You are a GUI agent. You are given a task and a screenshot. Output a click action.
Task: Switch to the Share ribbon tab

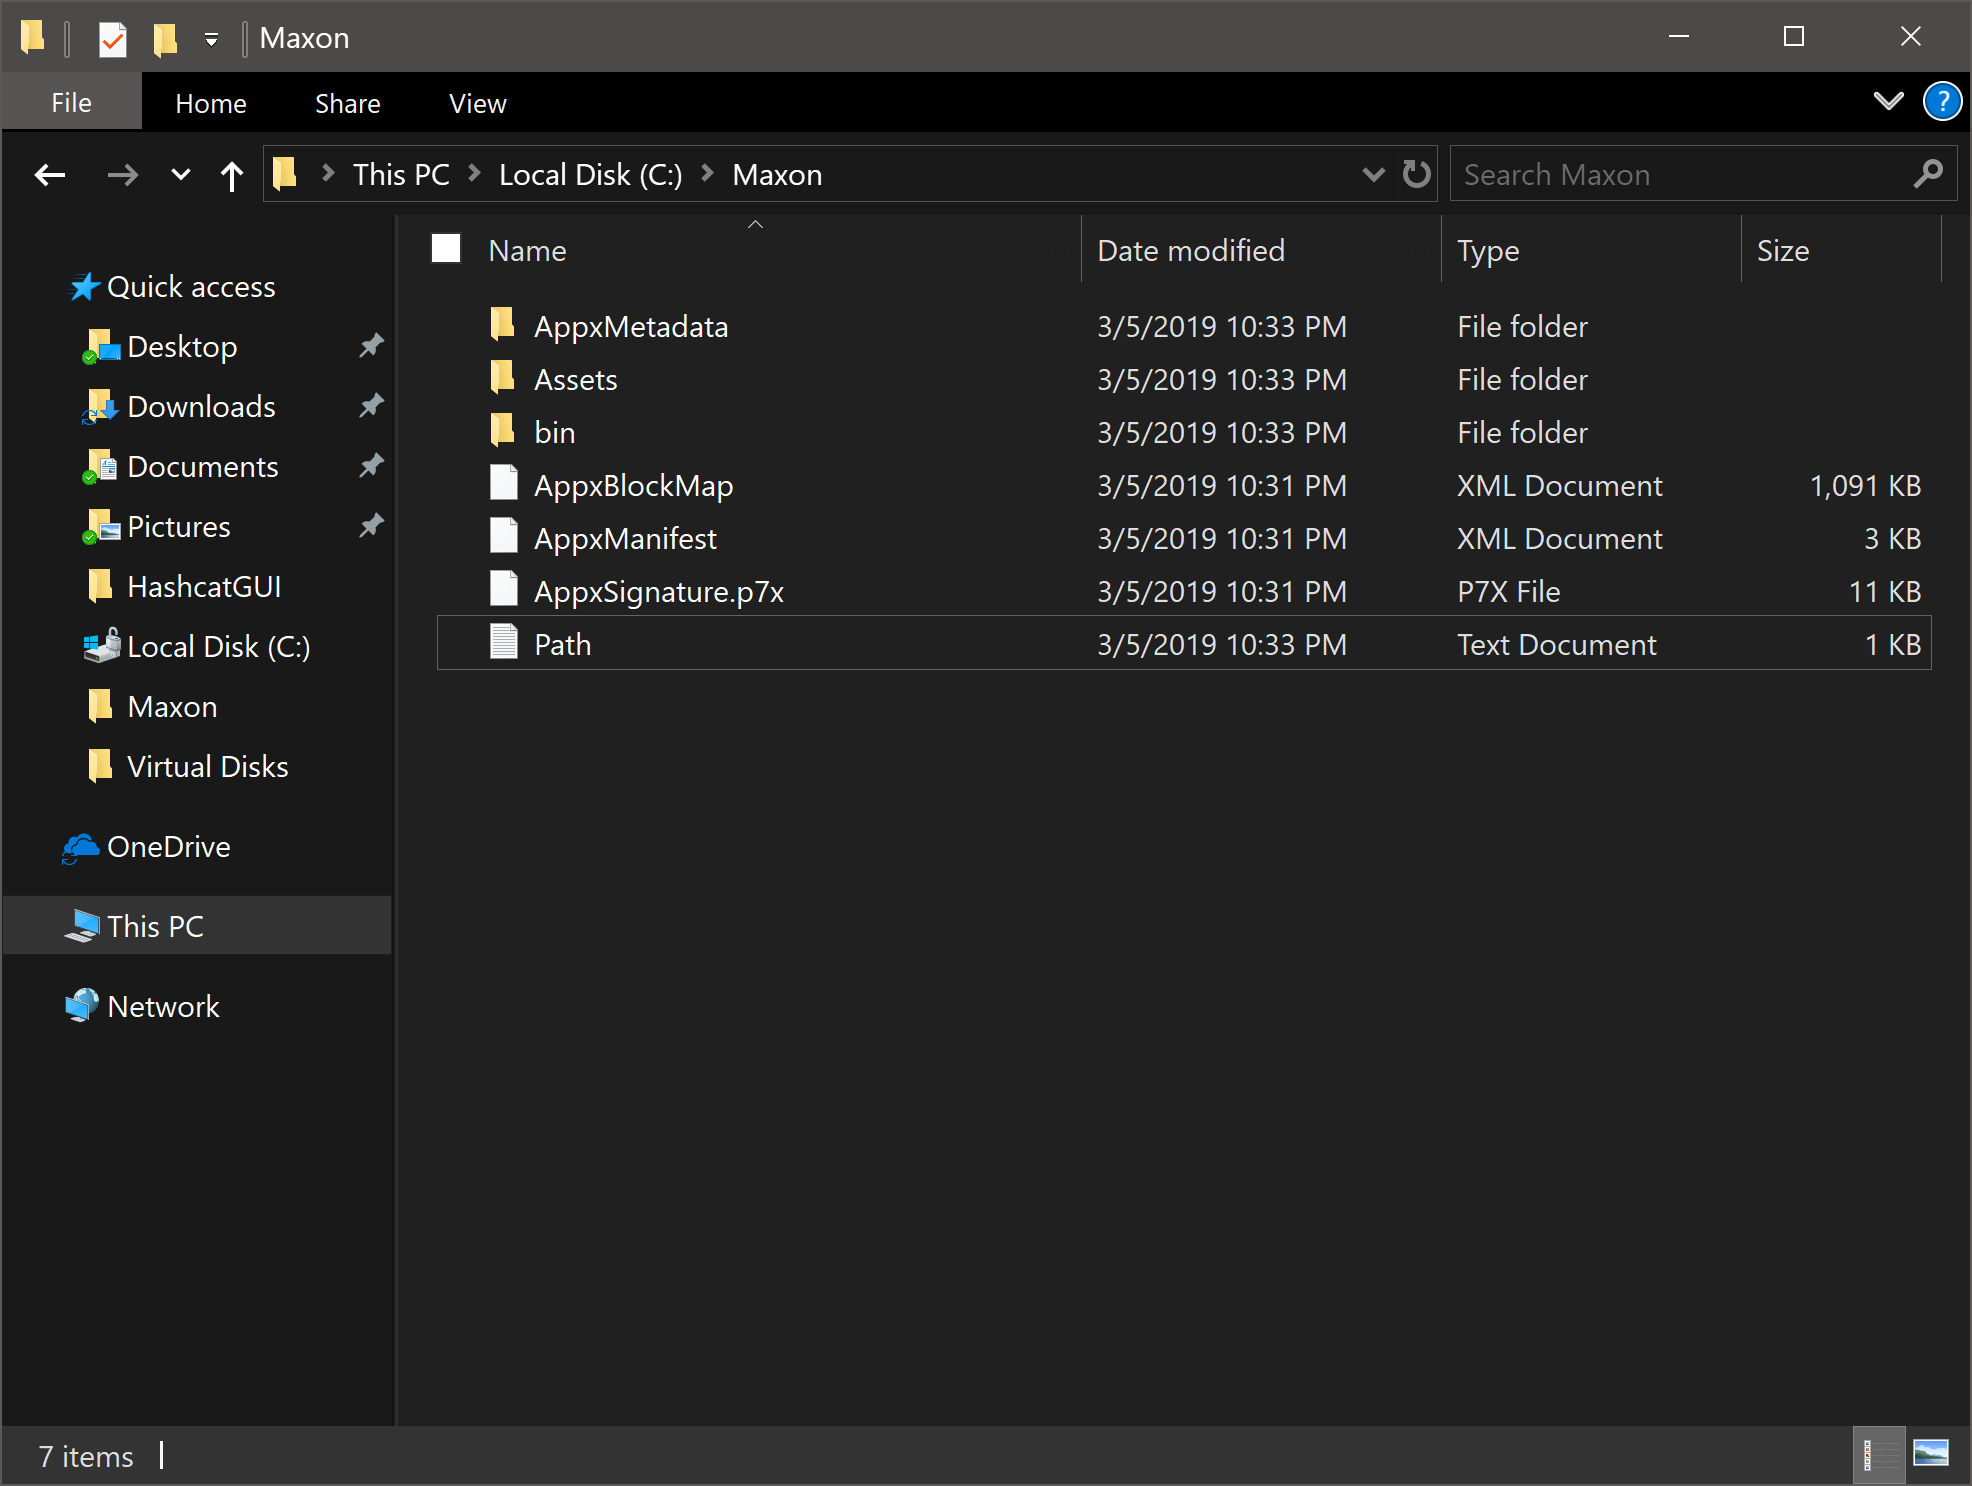pyautogui.click(x=348, y=103)
